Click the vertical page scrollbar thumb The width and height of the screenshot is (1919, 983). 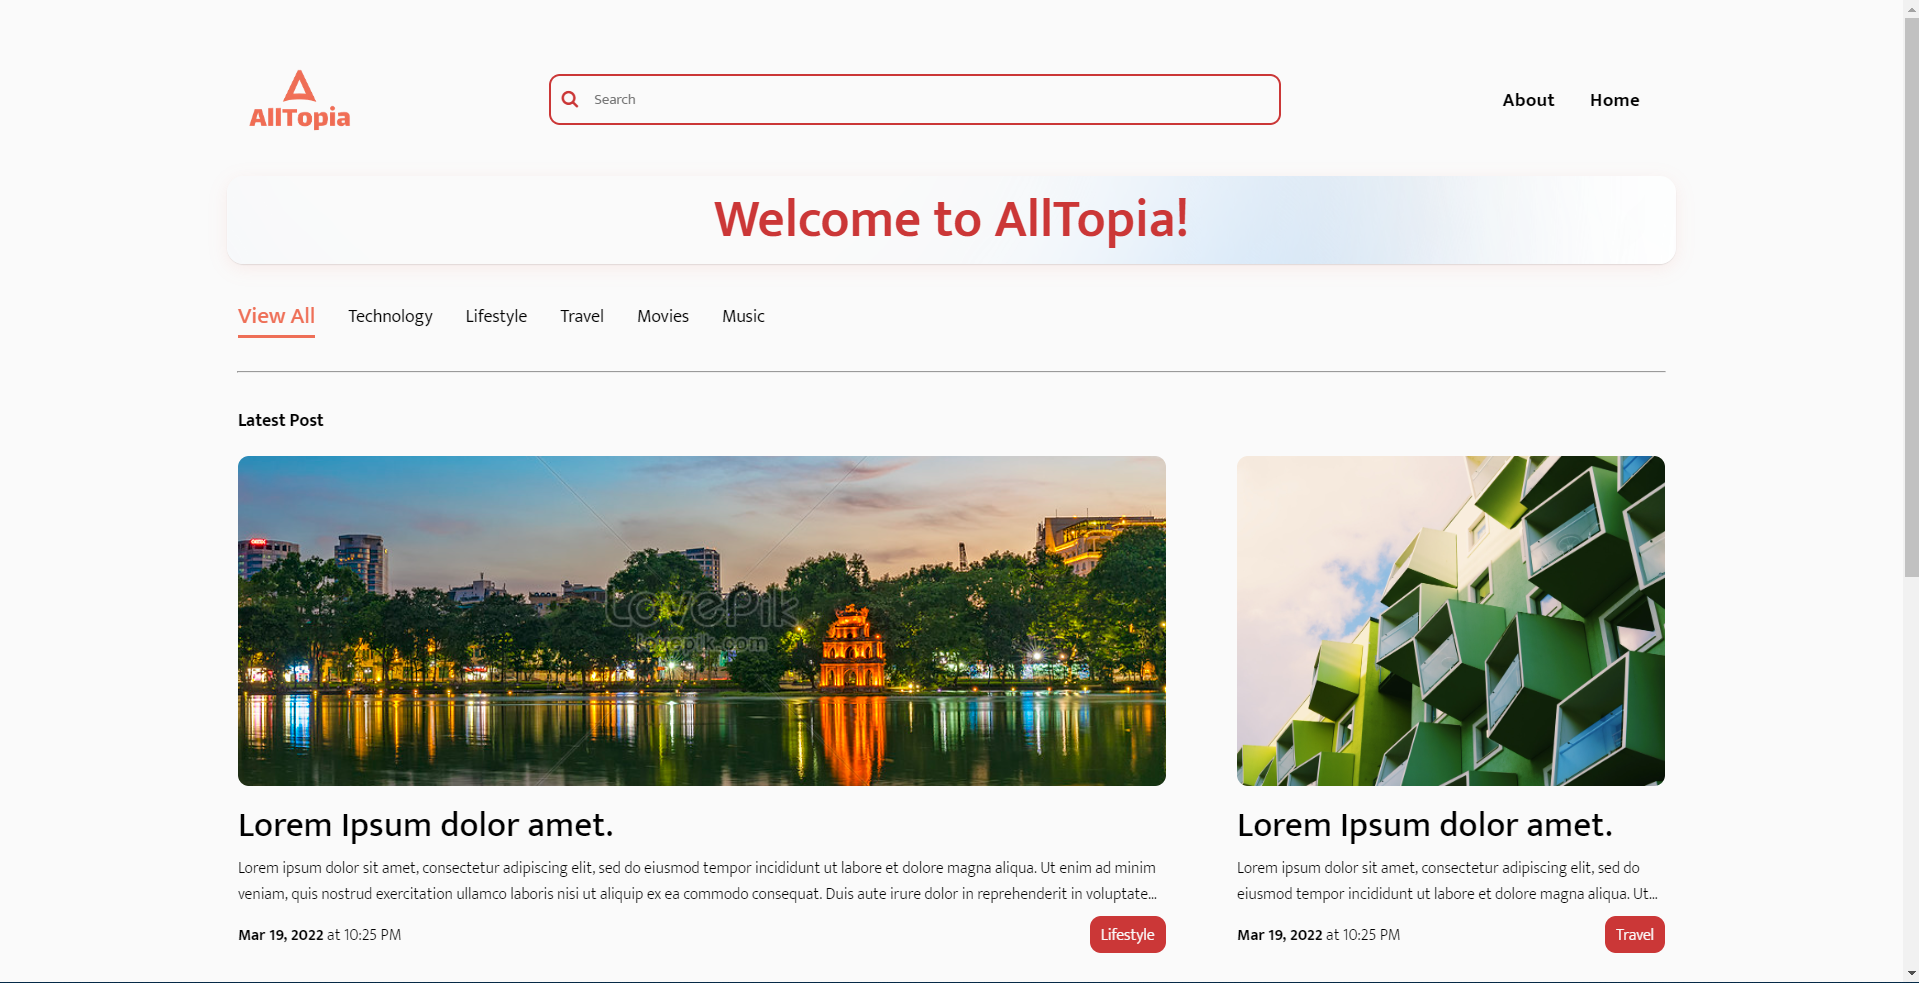click(1911, 295)
